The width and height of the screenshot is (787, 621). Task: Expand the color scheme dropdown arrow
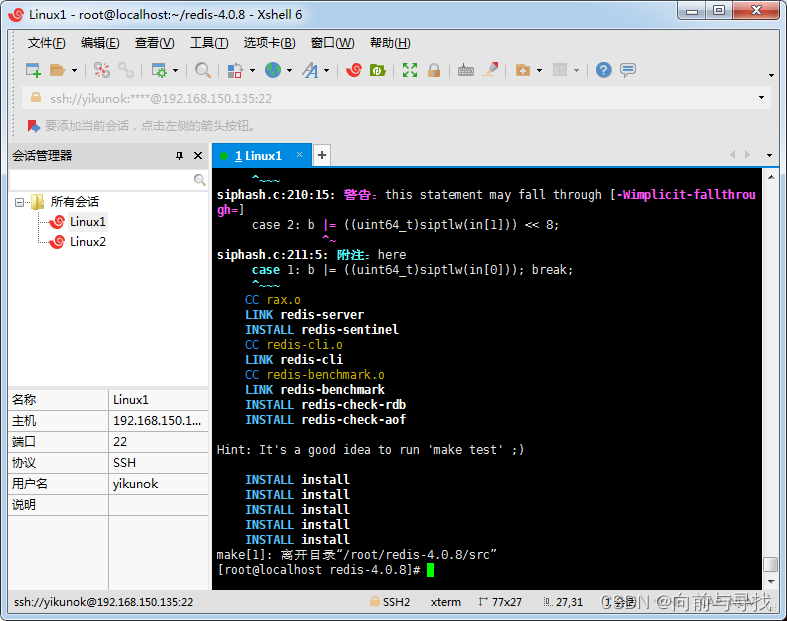coord(252,71)
